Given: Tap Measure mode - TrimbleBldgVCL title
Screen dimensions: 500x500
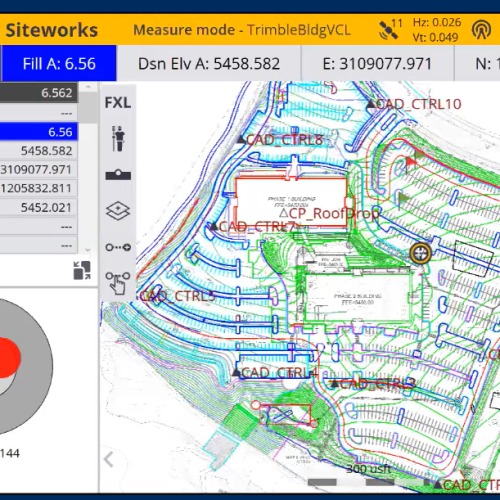Looking at the screenshot, I should (242, 30).
